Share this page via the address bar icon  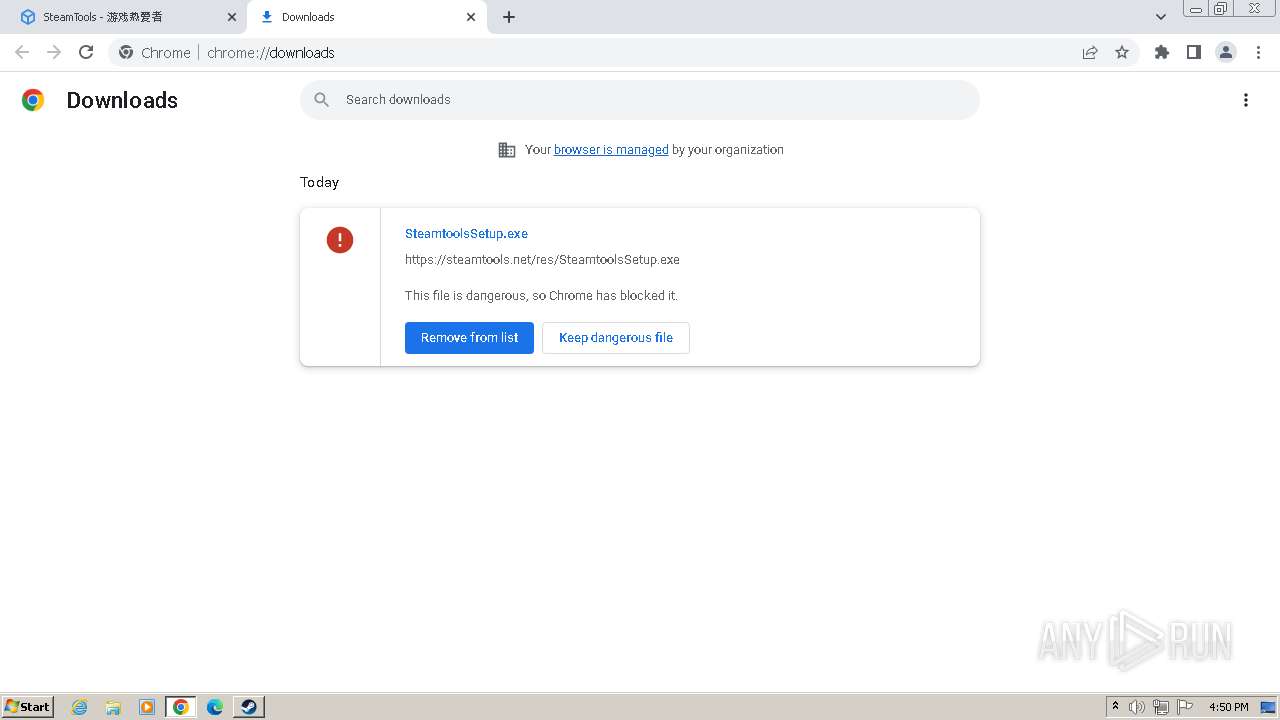pyautogui.click(x=1090, y=53)
